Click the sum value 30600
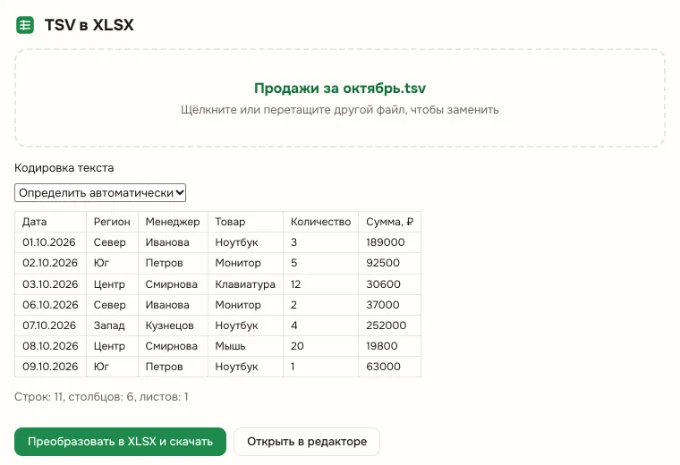680x465 pixels. click(390, 284)
